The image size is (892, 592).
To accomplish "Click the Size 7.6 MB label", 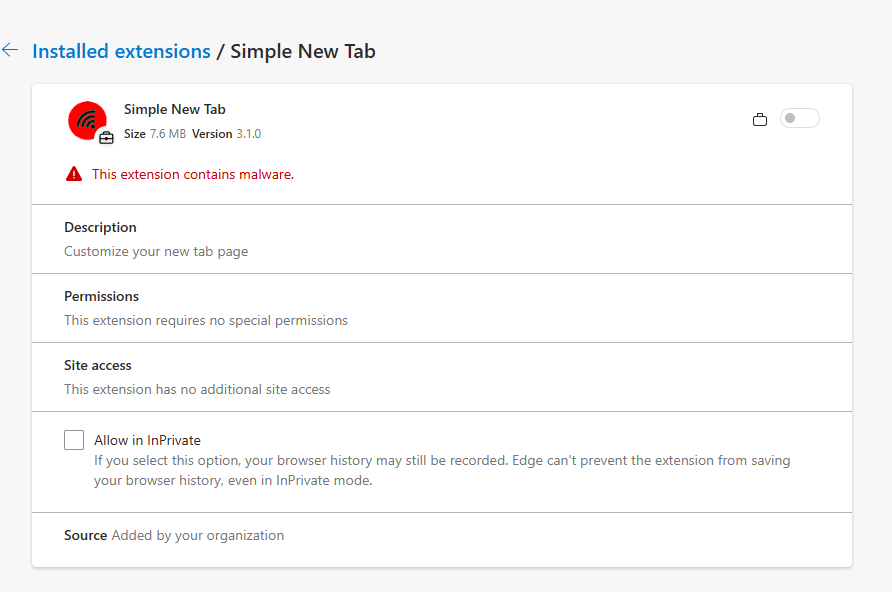I will point(155,134).
